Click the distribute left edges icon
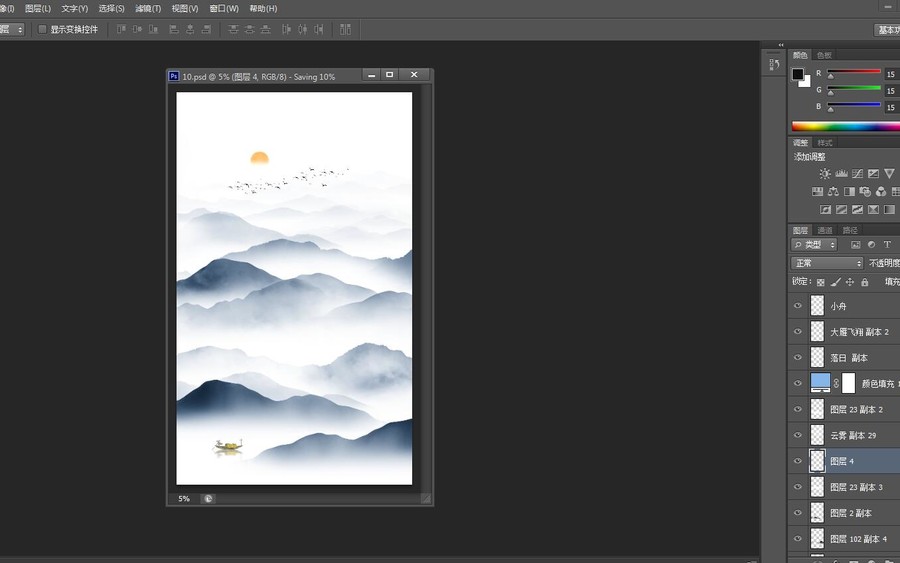This screenshot has width=900, height=563. pos(286,29)
